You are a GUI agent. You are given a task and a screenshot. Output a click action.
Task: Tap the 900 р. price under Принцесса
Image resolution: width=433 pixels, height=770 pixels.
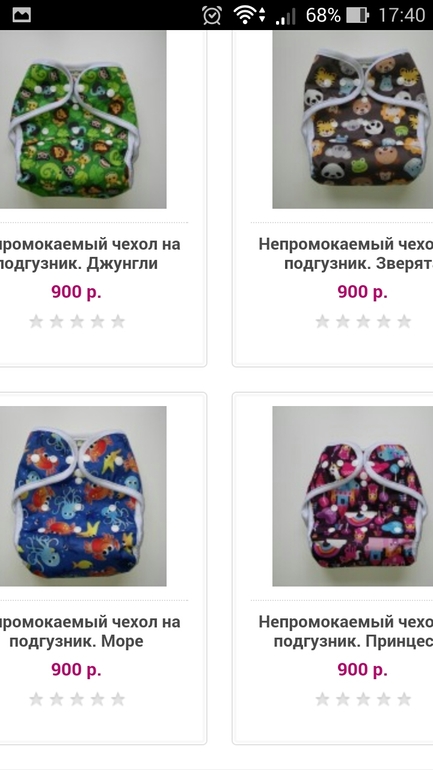click(362, 669)
